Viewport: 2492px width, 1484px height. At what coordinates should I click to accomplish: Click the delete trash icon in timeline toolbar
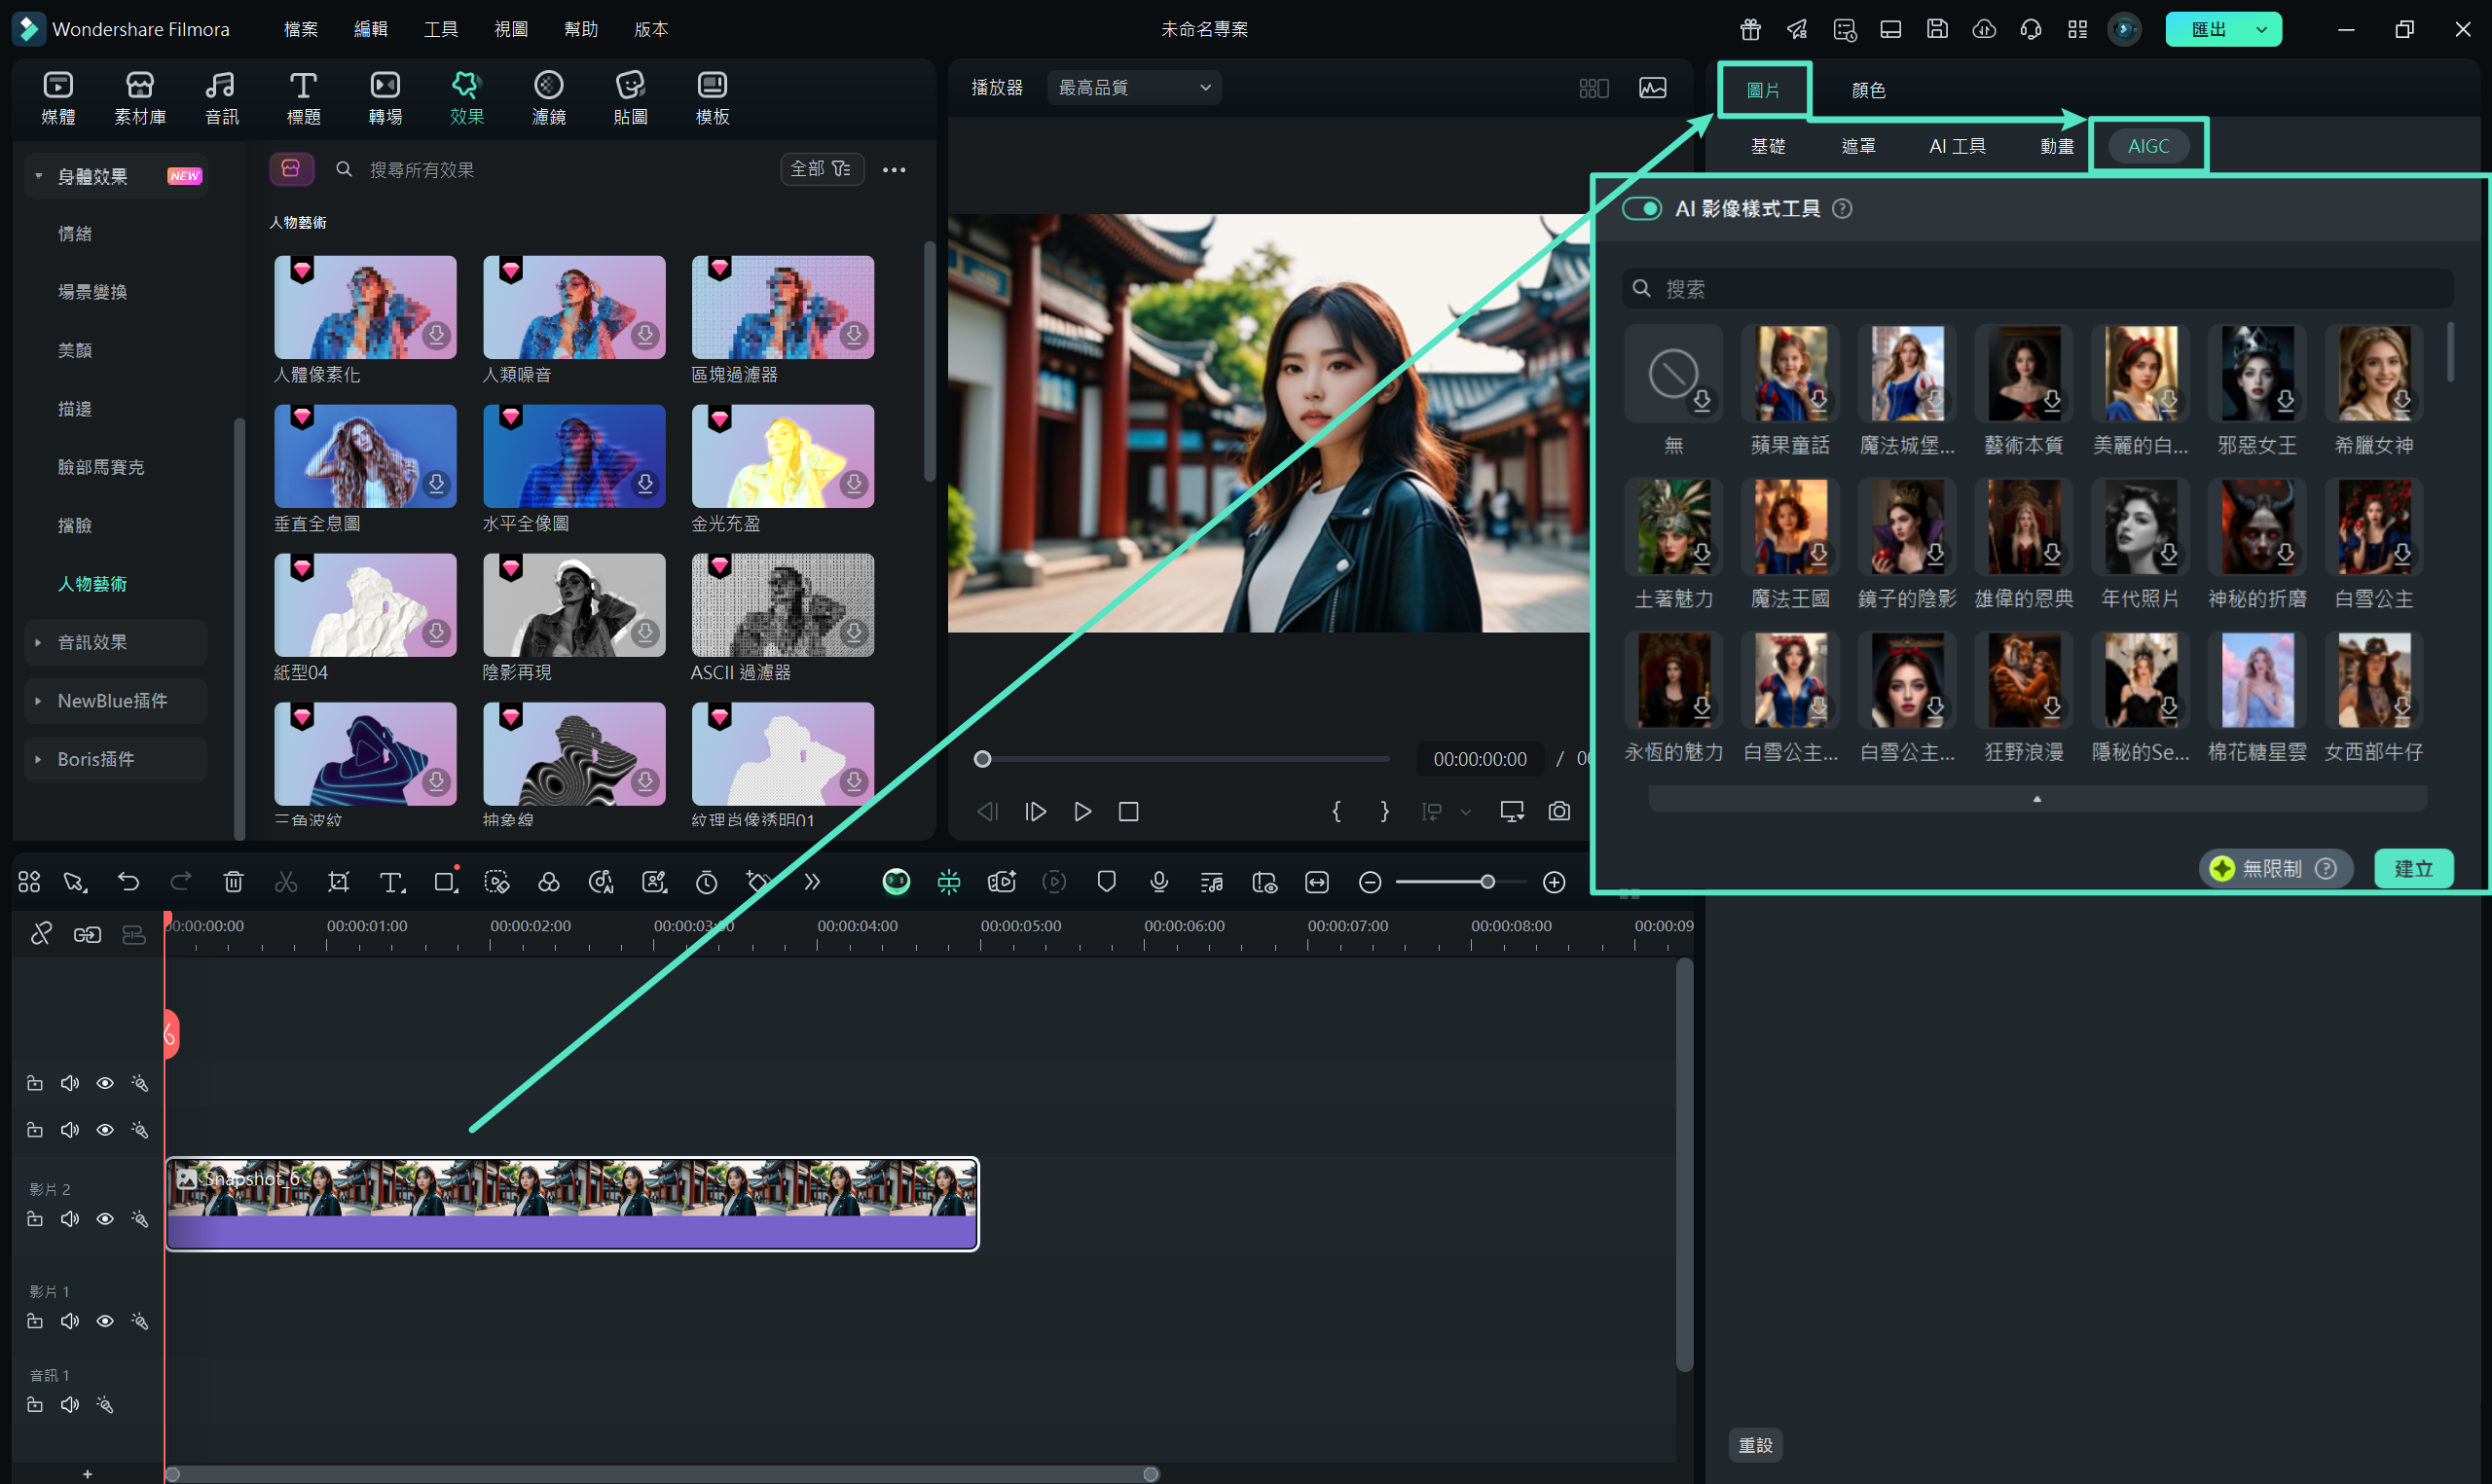233,881
